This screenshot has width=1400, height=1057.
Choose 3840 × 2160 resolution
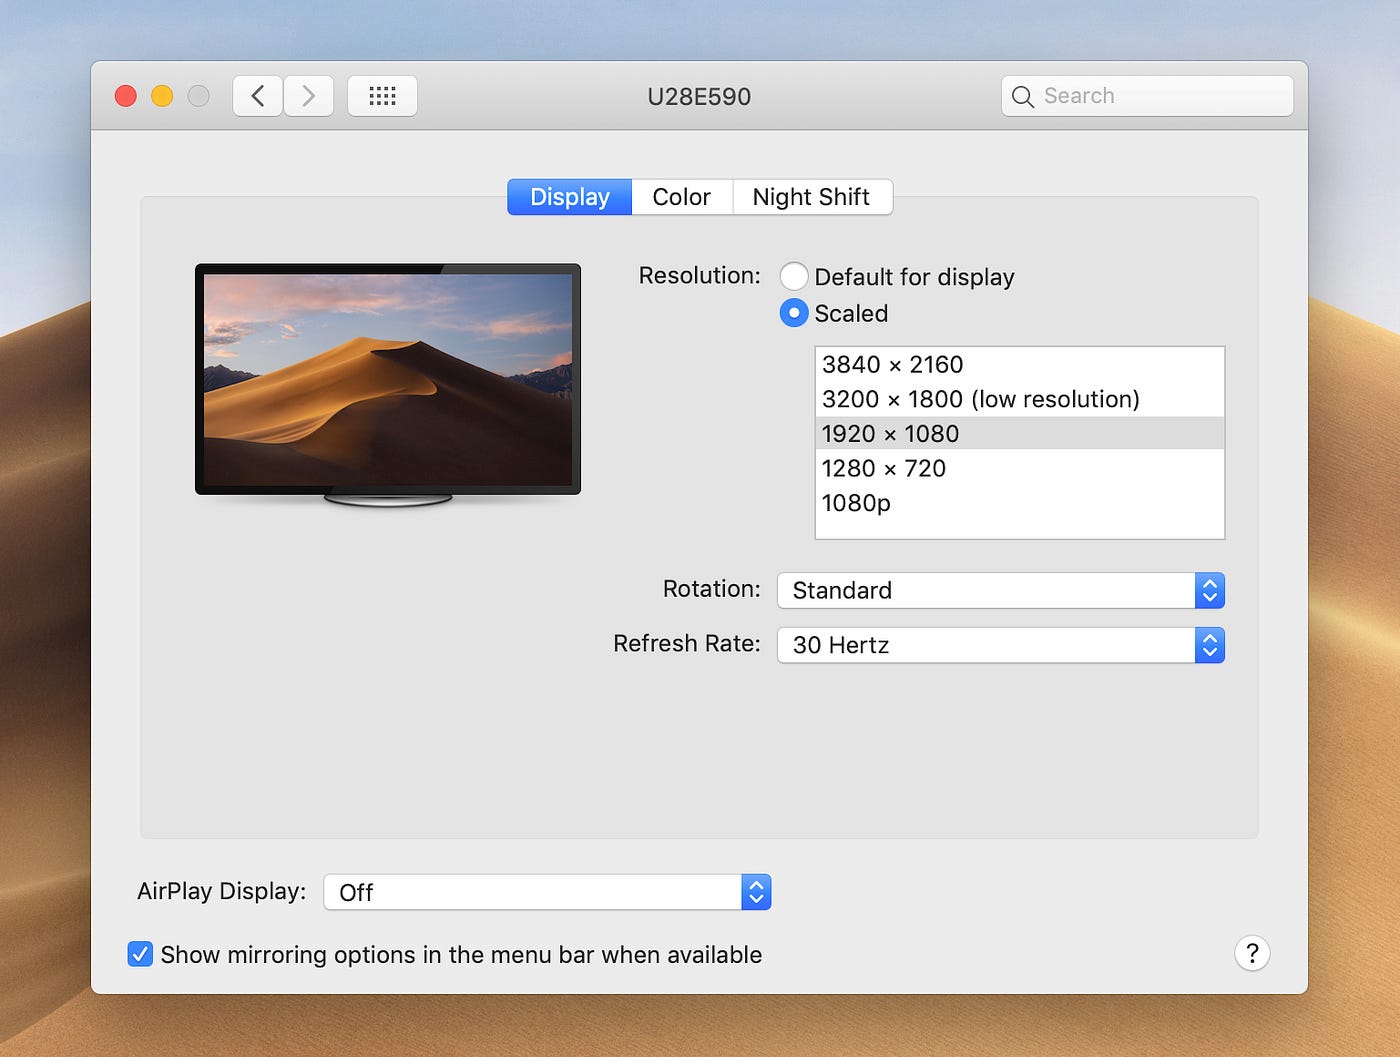1020,364
